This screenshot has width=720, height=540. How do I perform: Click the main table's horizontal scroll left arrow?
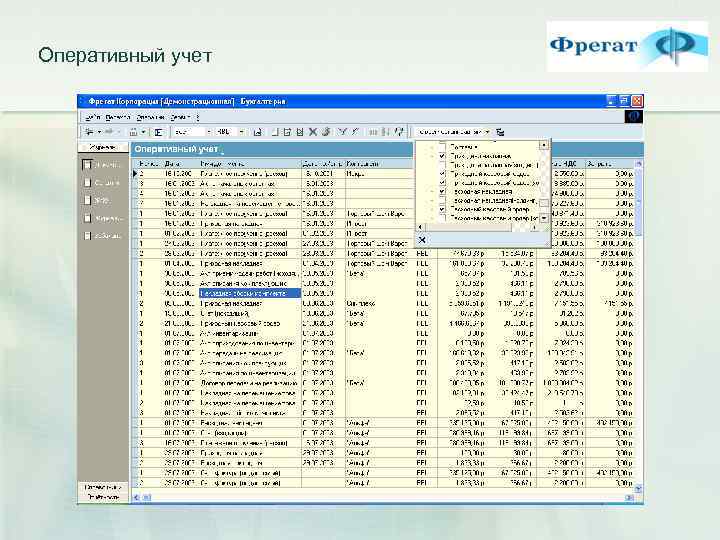tap(136, 497)
